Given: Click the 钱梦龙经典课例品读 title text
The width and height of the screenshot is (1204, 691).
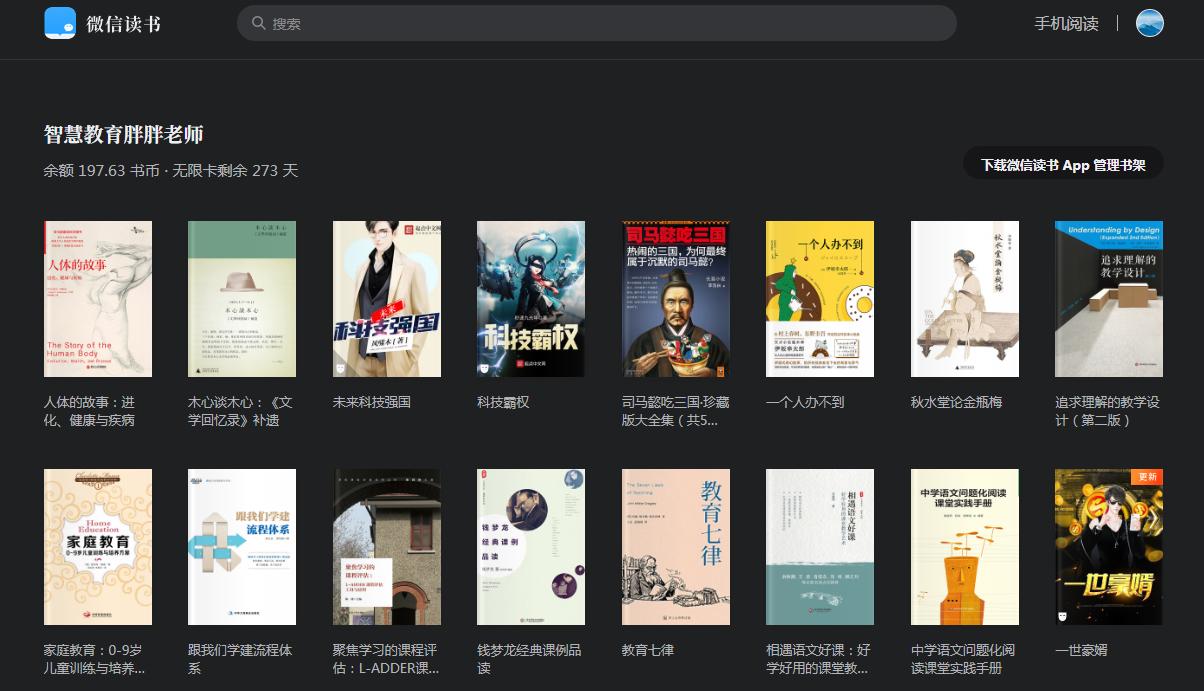Looking at the screenshot, I should point(528,657).
